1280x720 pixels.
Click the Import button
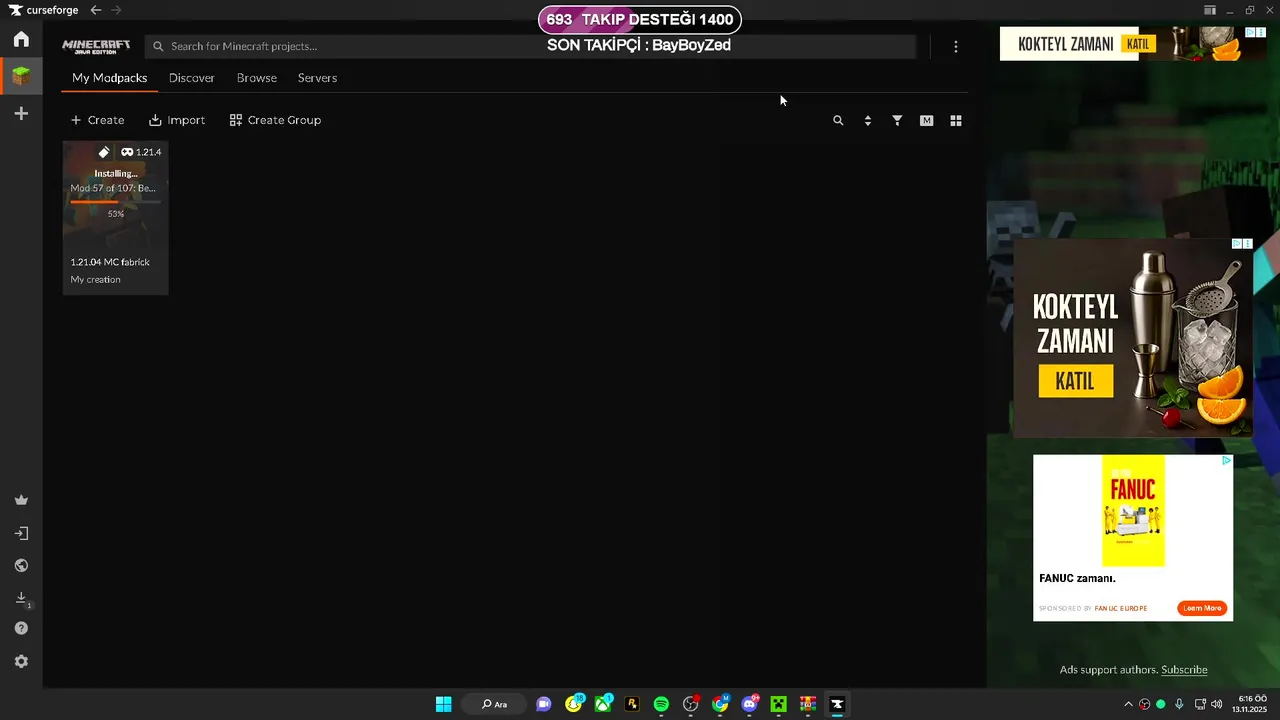pyautogui.click(x=177, y=120)
